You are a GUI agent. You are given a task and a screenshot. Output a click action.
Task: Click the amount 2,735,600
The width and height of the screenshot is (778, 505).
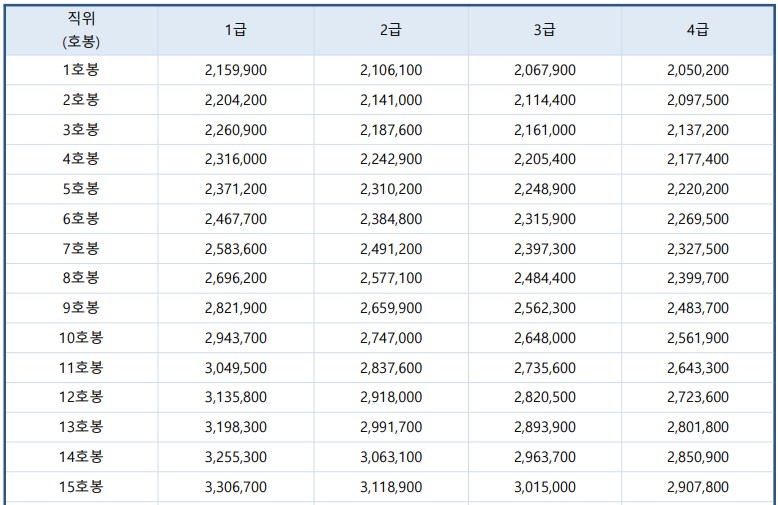[545, 368]
